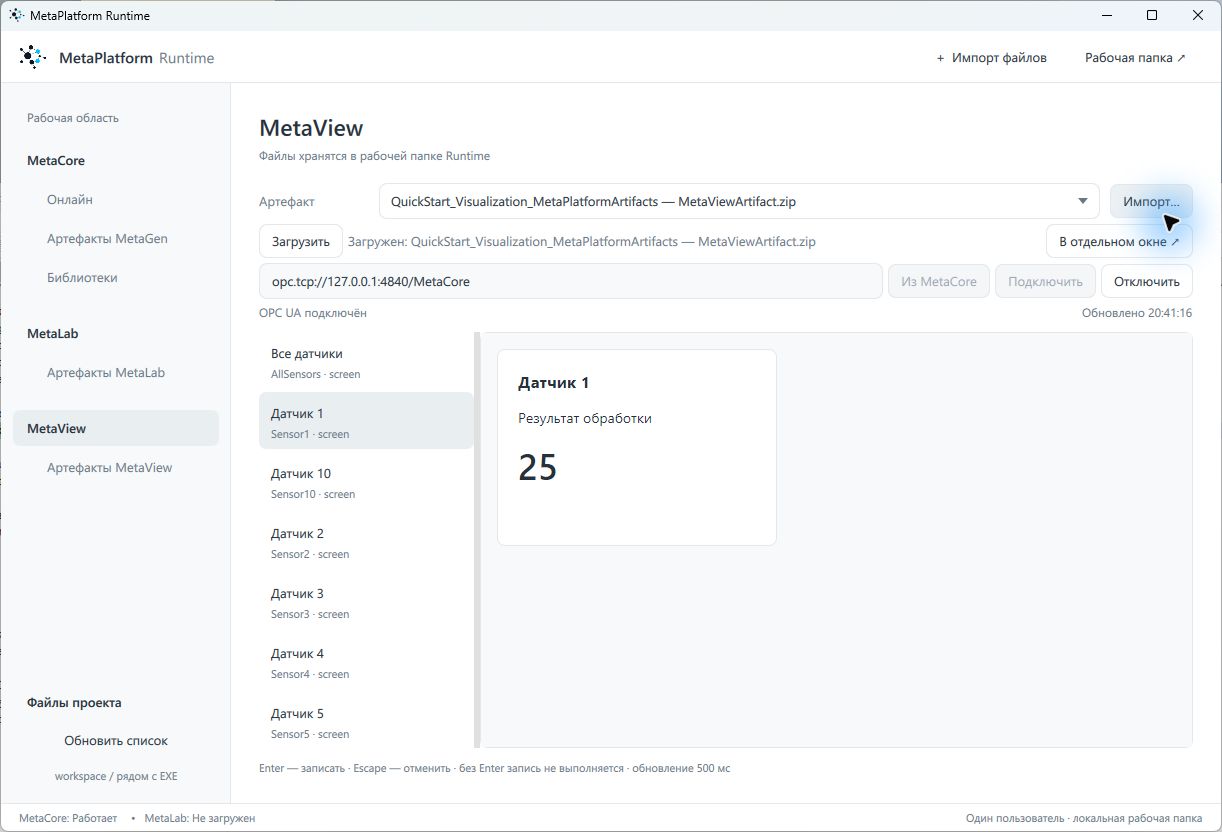Click Обновить список under Файлы проекта
Screen dimensions: 1222x832
coord(116,741)
